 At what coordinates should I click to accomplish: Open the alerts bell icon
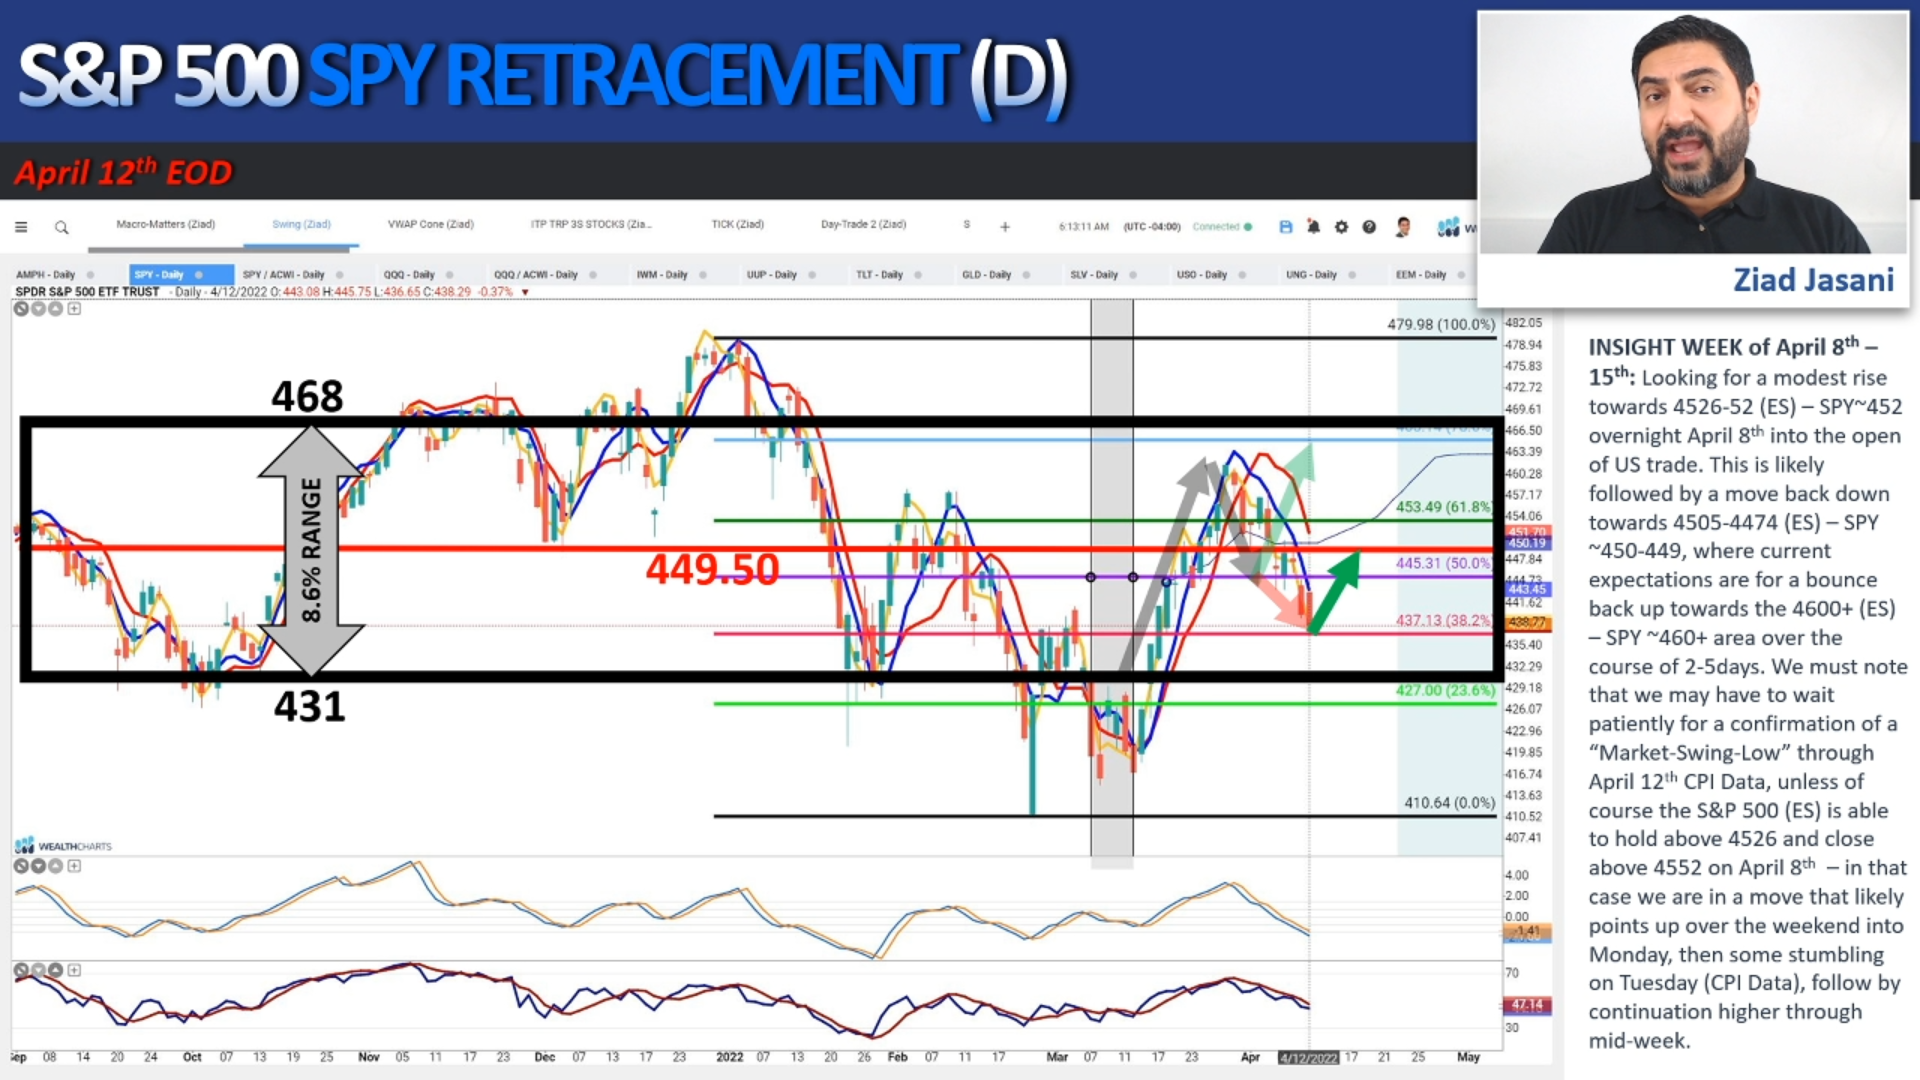pos(1313,227)
